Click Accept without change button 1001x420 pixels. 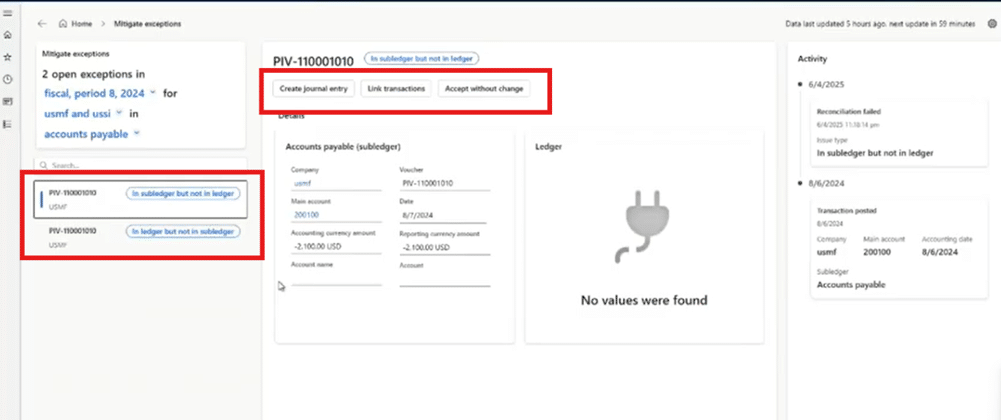(482, 89)
